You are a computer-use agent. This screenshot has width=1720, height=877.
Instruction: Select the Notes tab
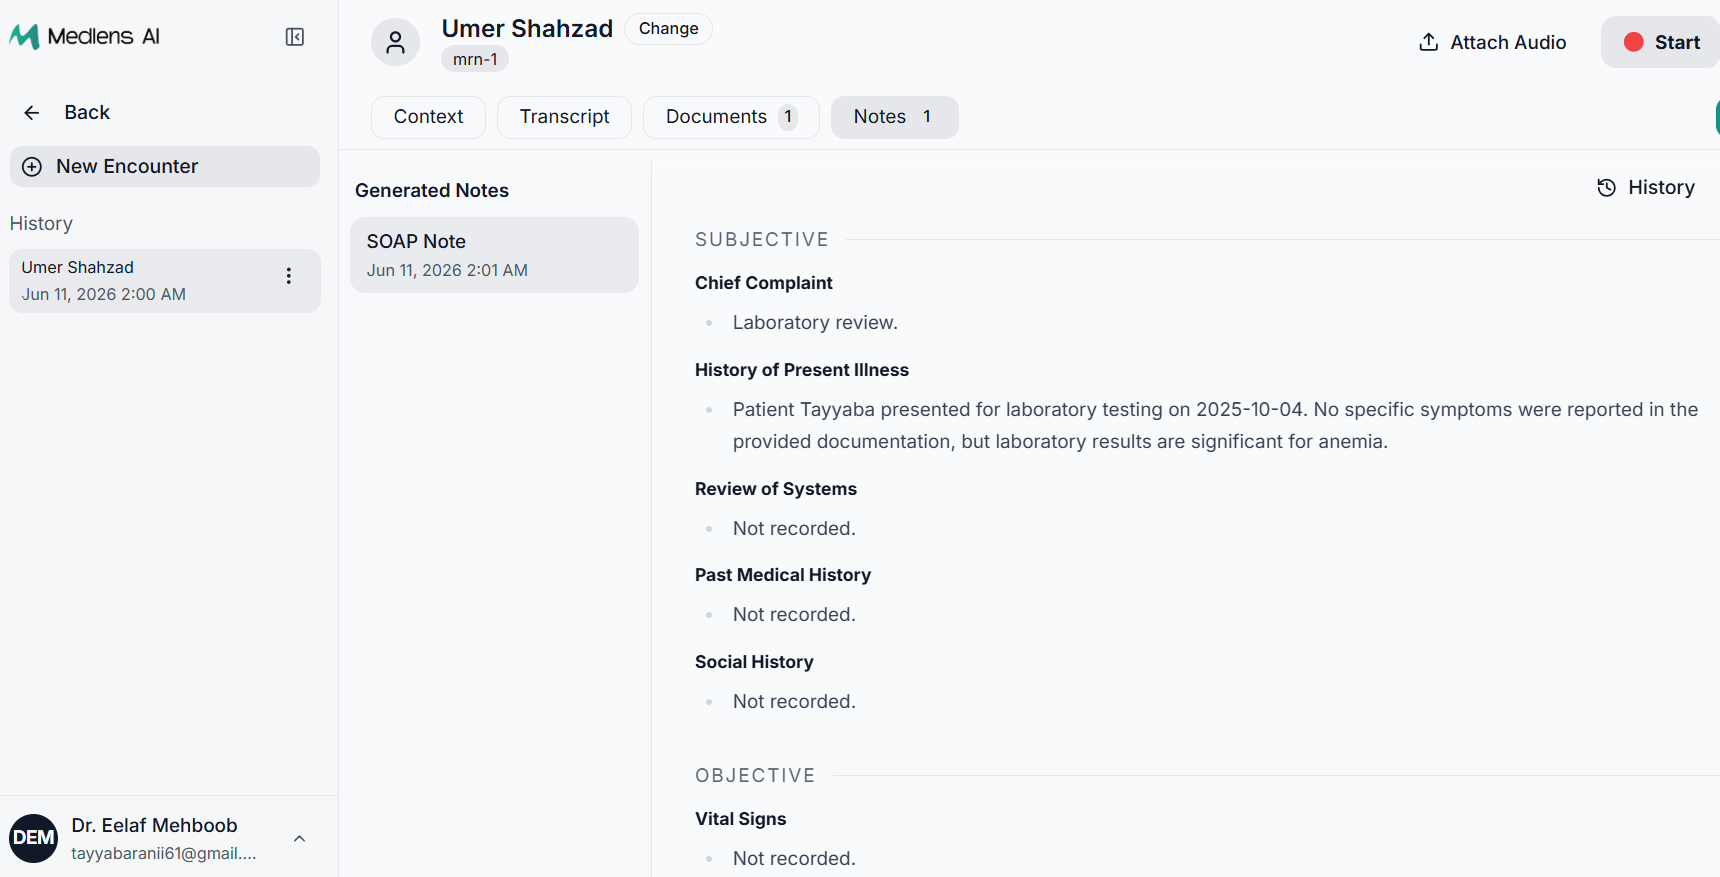tap(894, 117)
